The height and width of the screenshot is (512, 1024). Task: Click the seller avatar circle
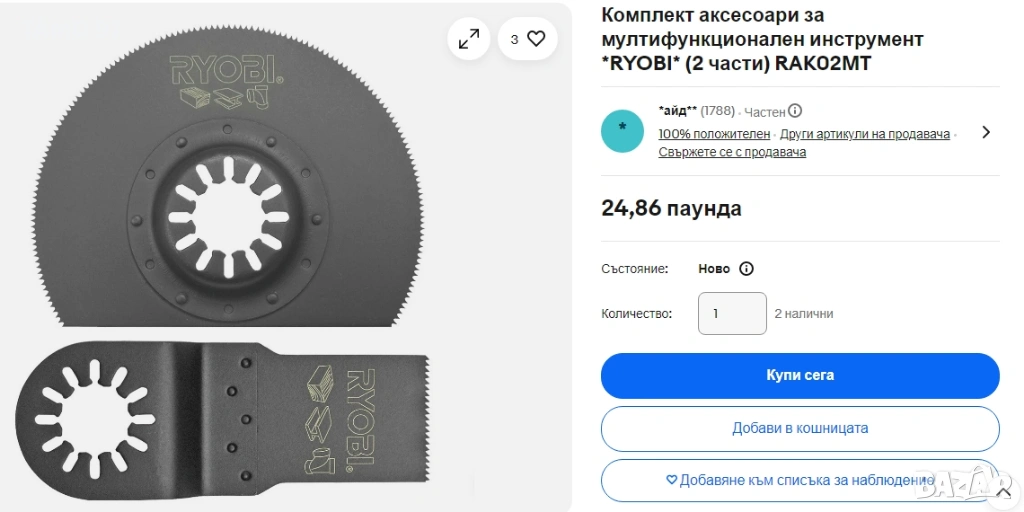click(x=622, y=131)
